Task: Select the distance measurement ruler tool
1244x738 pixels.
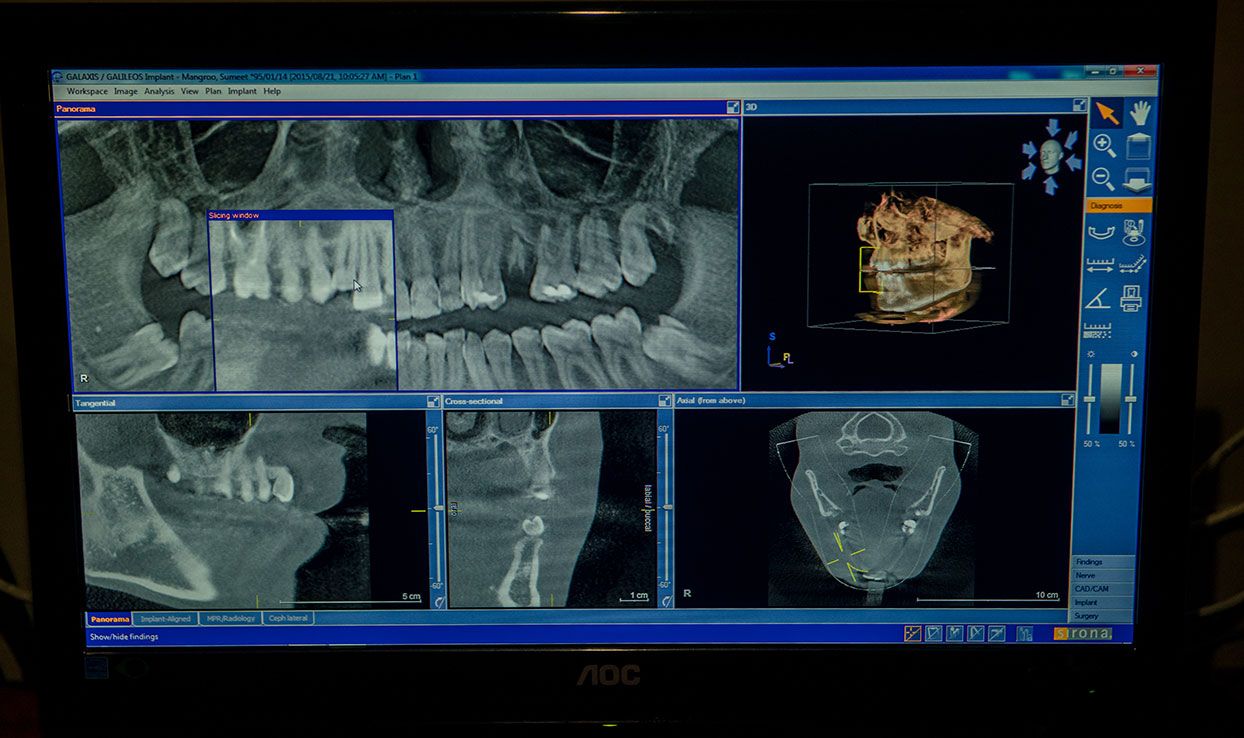Action: coord(1099,265)
